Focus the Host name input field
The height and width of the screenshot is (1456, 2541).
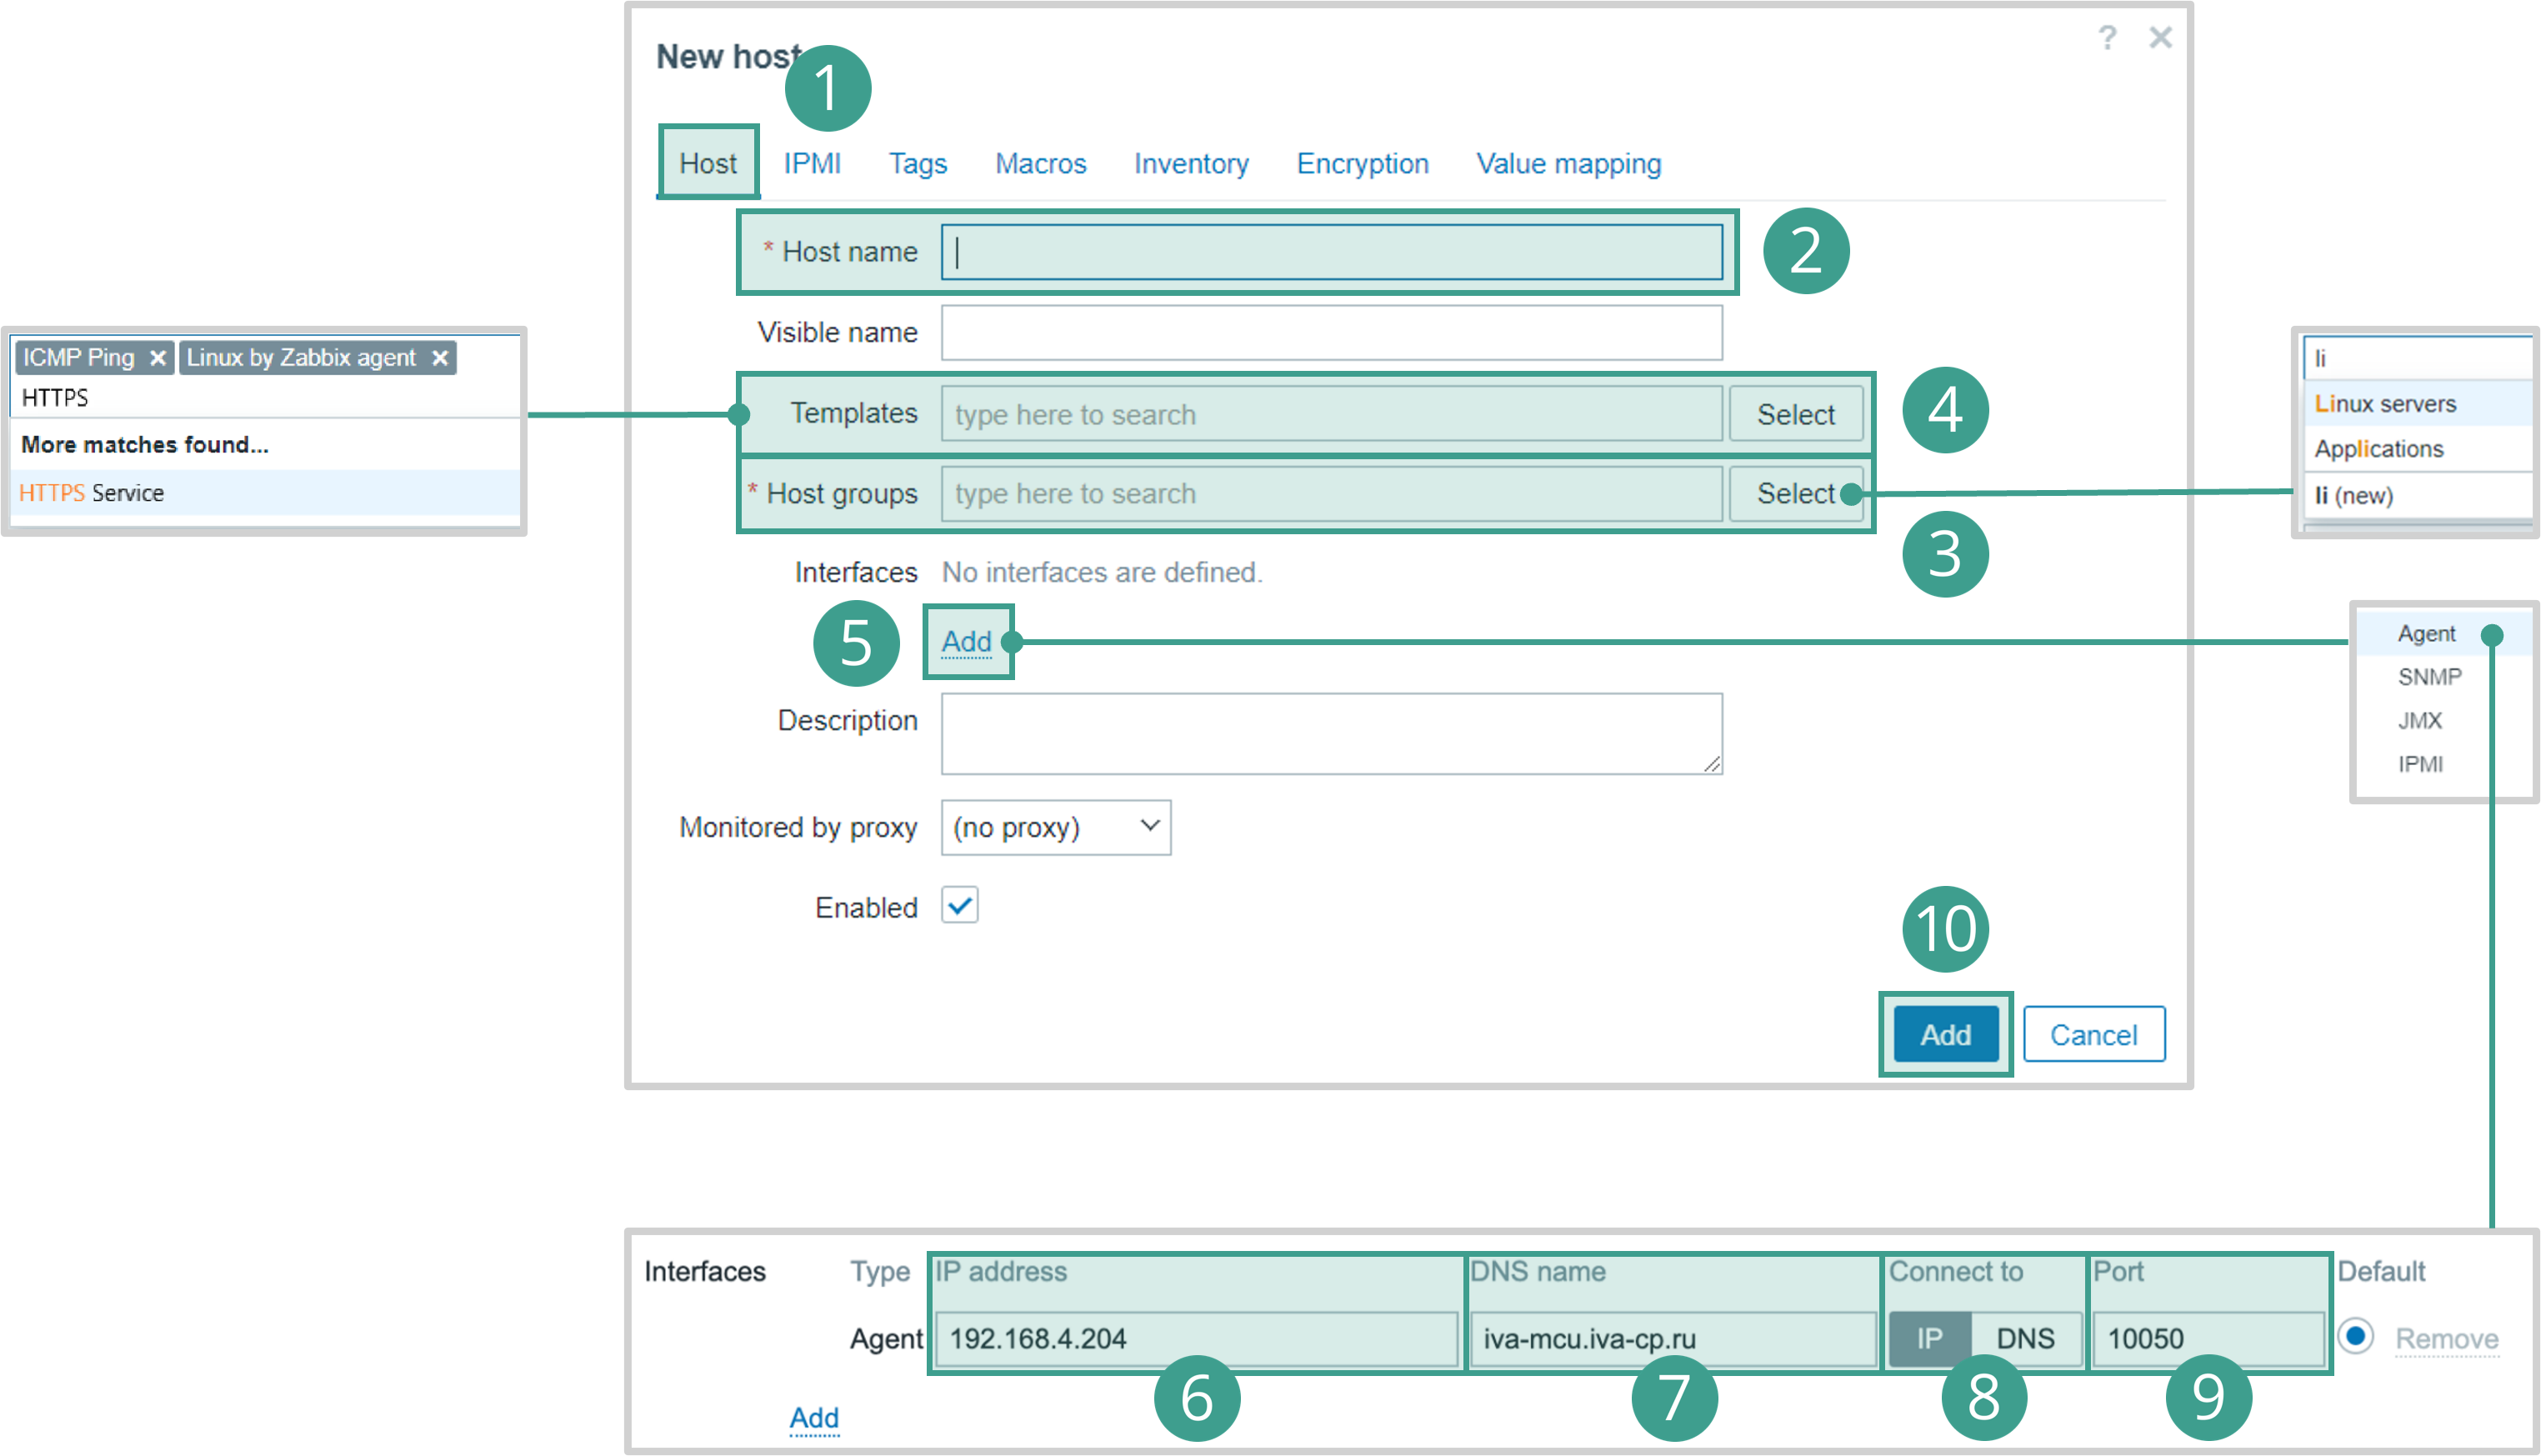tap(1330, 252)
